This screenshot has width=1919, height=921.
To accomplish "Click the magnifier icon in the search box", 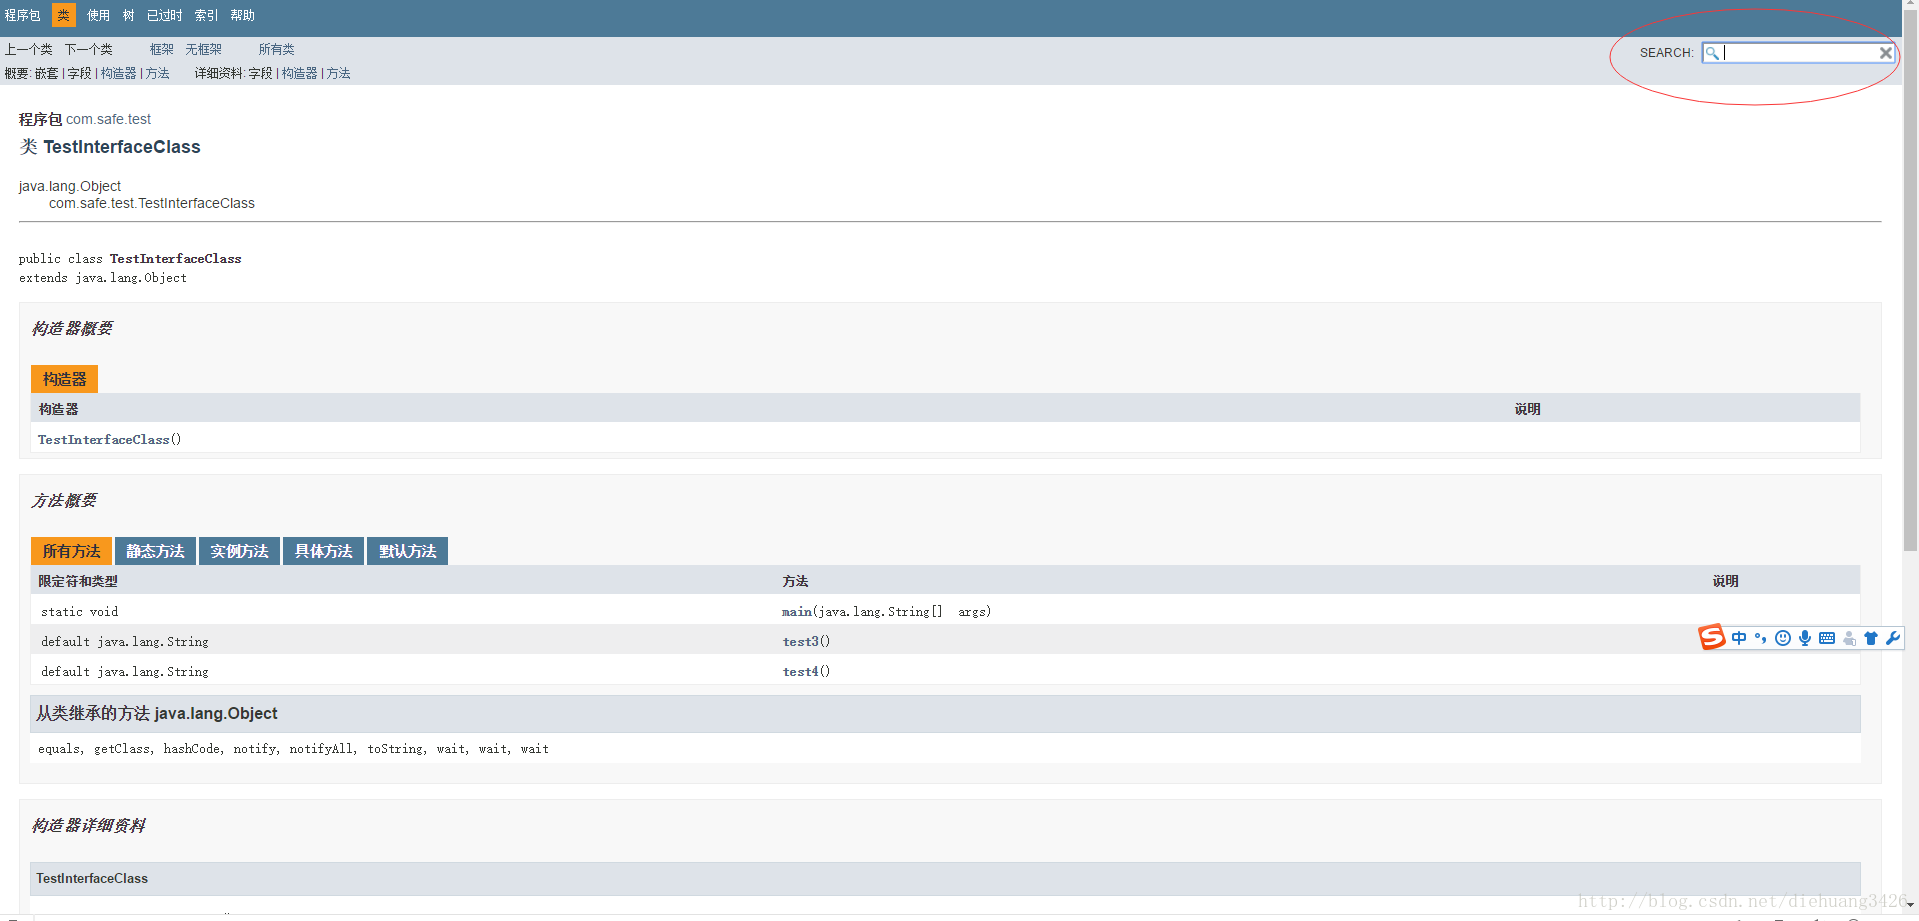I will point(1712,53).
